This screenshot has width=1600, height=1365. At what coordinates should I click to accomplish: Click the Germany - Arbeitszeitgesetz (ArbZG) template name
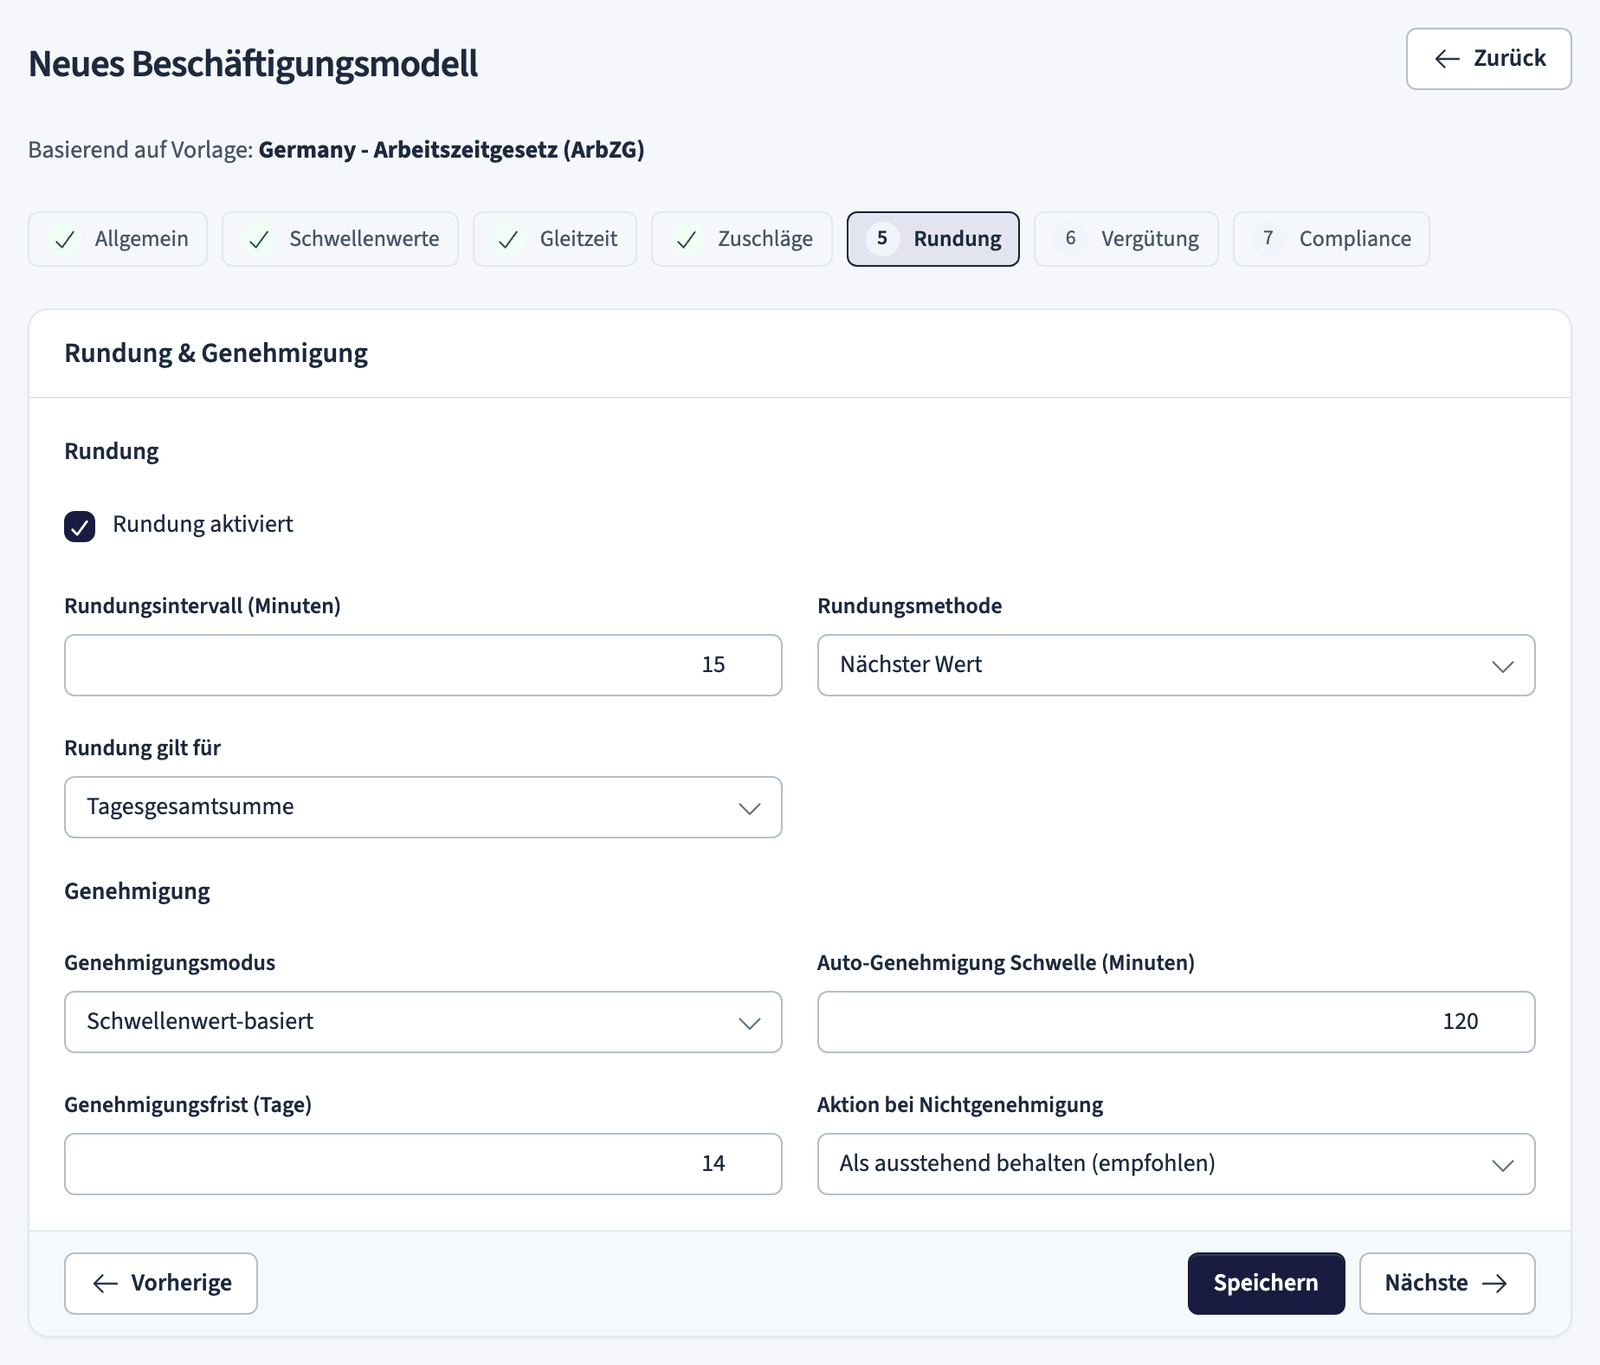pyautogui.click(x=451, y=150)
